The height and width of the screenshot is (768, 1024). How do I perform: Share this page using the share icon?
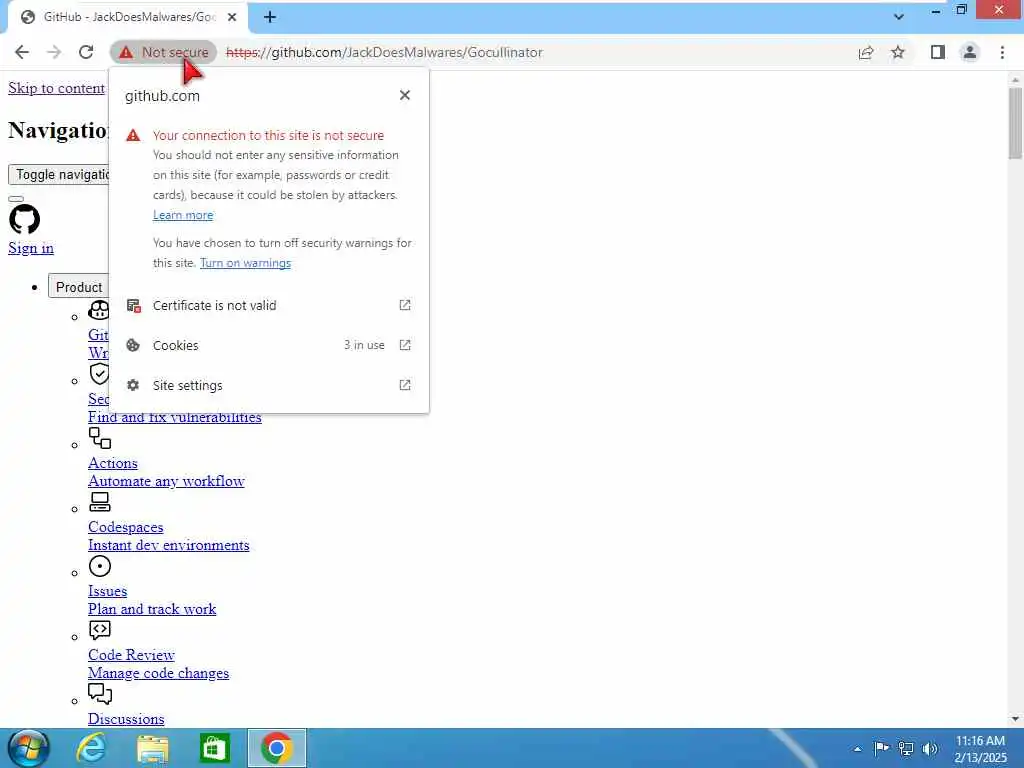click(x=866, y=52)
